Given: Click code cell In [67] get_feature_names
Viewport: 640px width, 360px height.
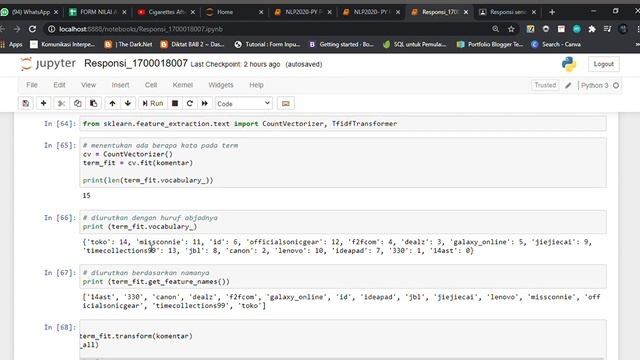Looking at the screenshot, I should 343,277.
